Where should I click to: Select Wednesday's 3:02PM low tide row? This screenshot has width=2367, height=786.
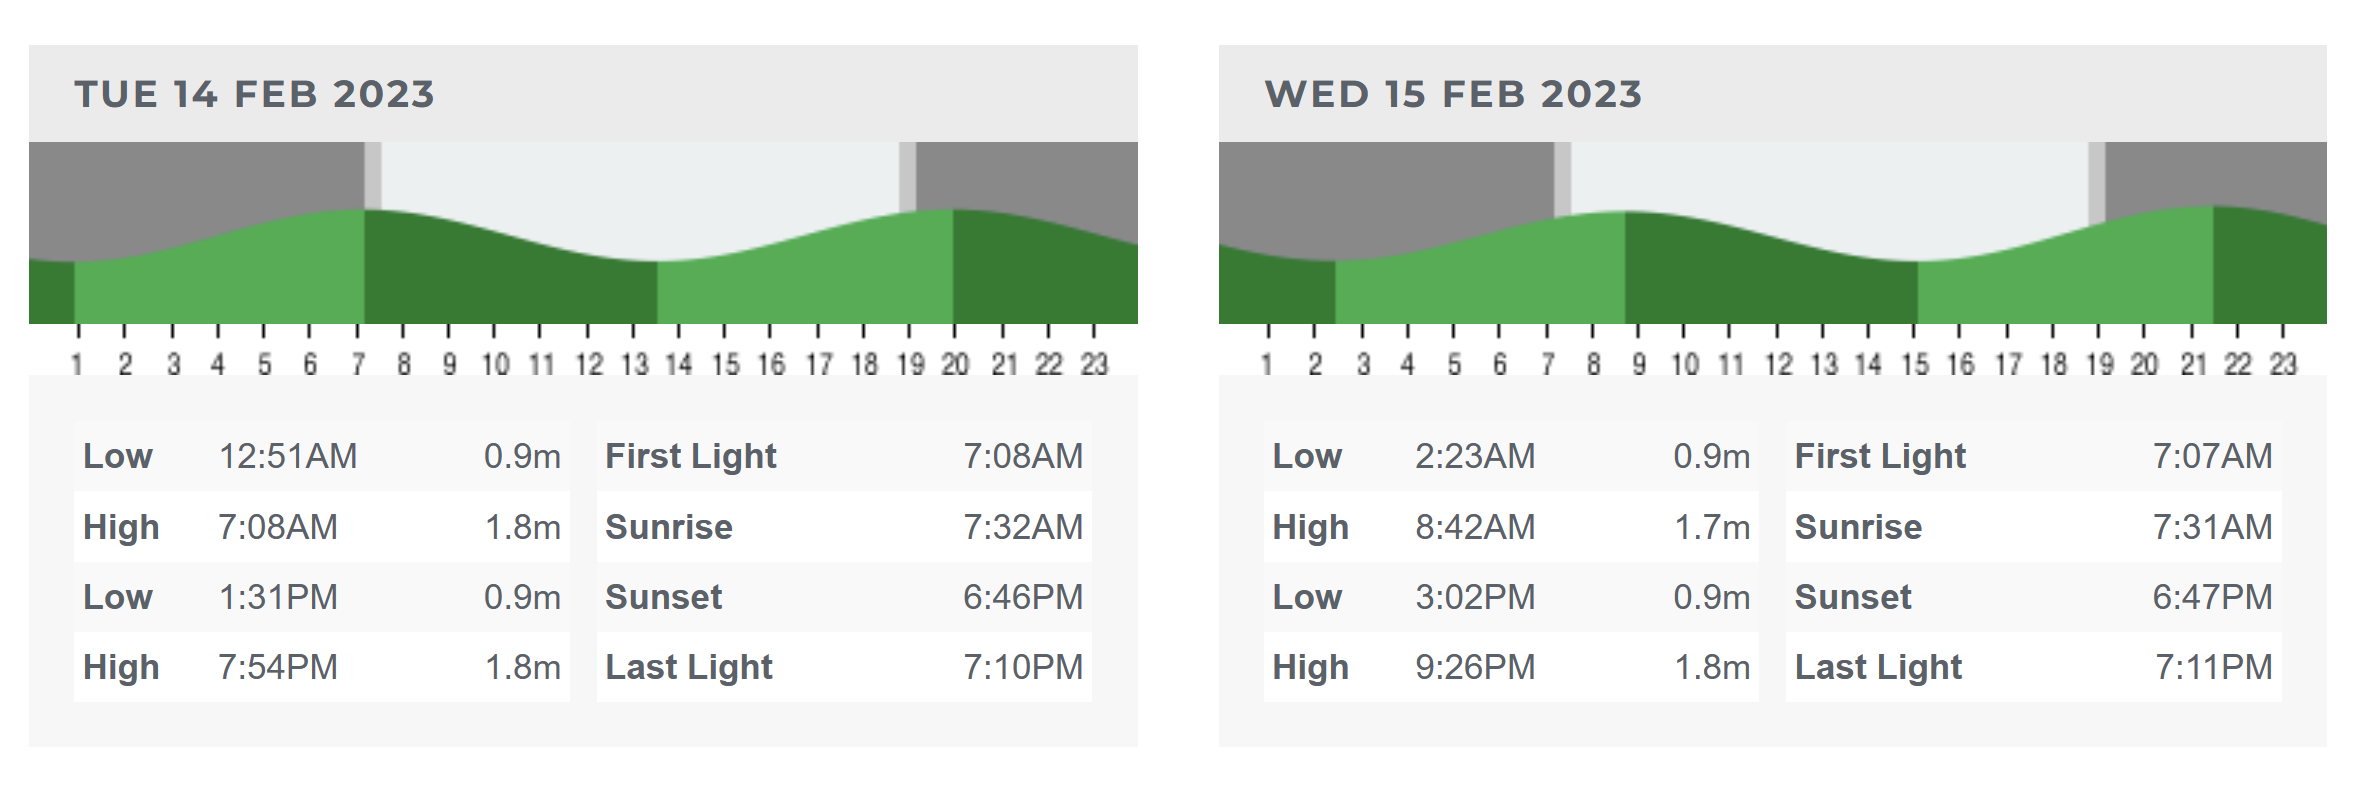coord(1511,597)
